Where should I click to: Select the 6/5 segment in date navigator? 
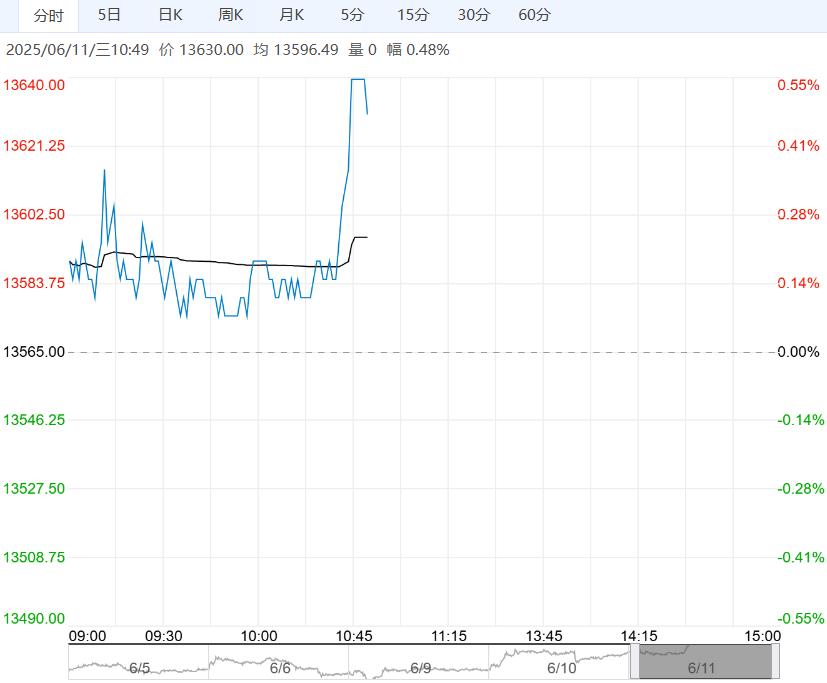[x=139, y=667]
